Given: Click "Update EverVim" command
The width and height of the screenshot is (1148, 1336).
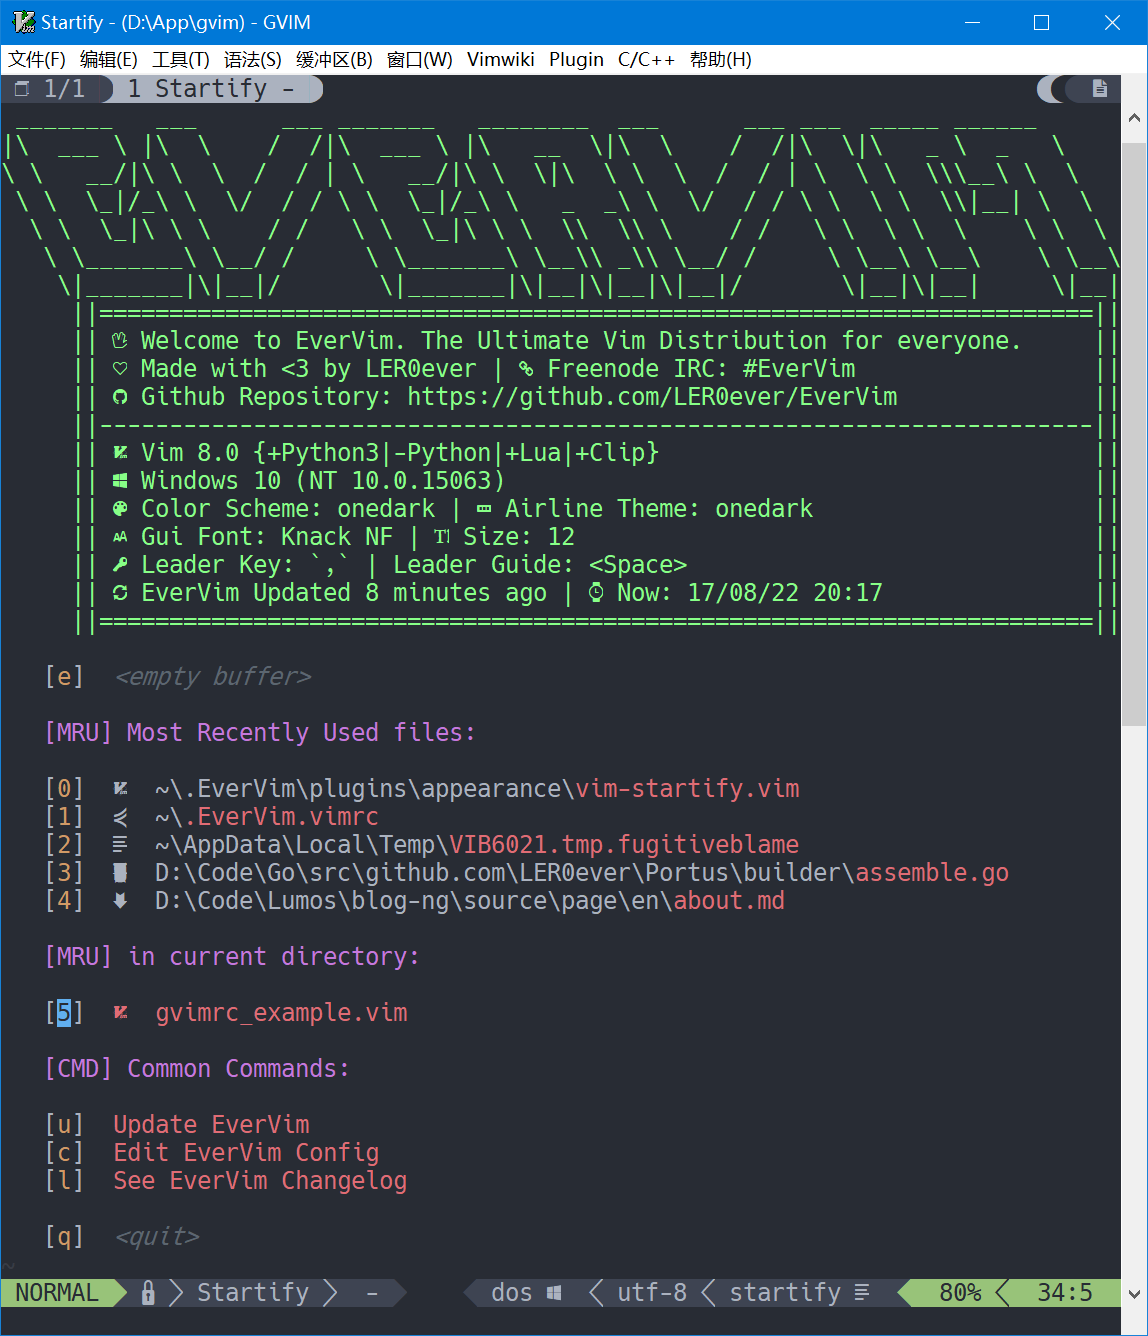Looking at the screenshot, I should 210,1124.
